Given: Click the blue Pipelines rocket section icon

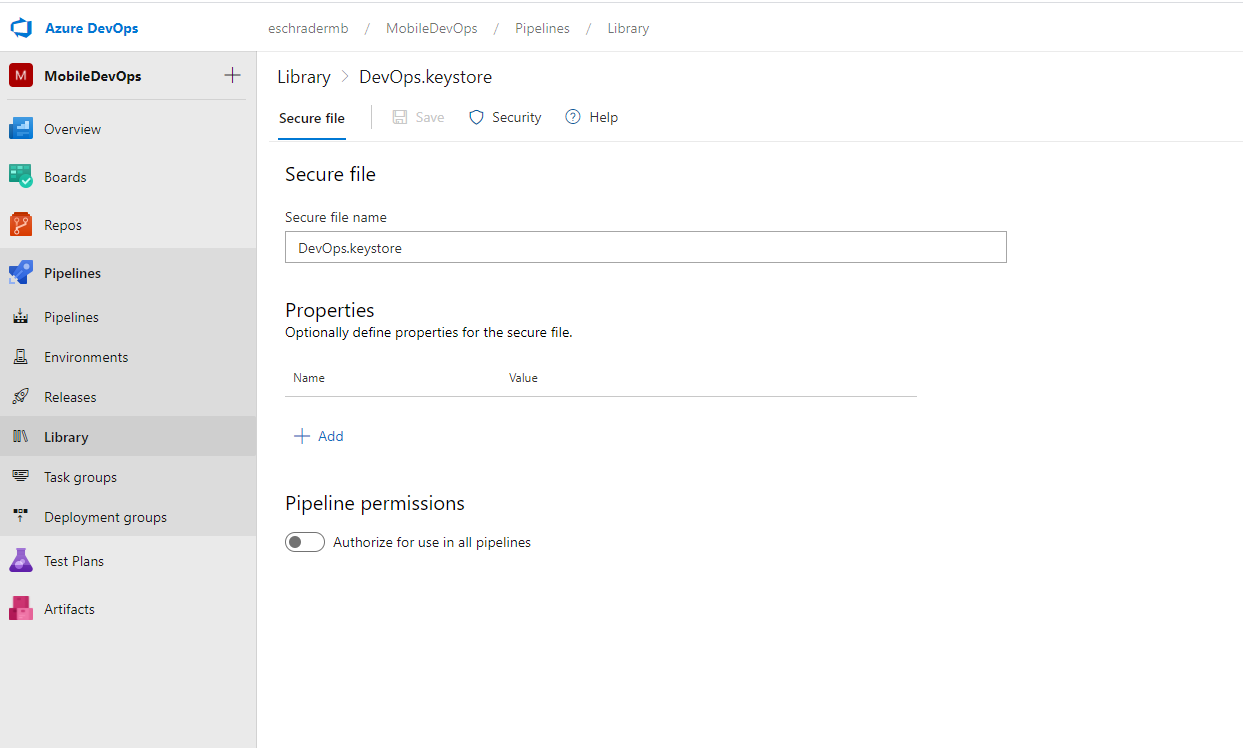Looking at the screenshot, I should click(x=21, y=273).
